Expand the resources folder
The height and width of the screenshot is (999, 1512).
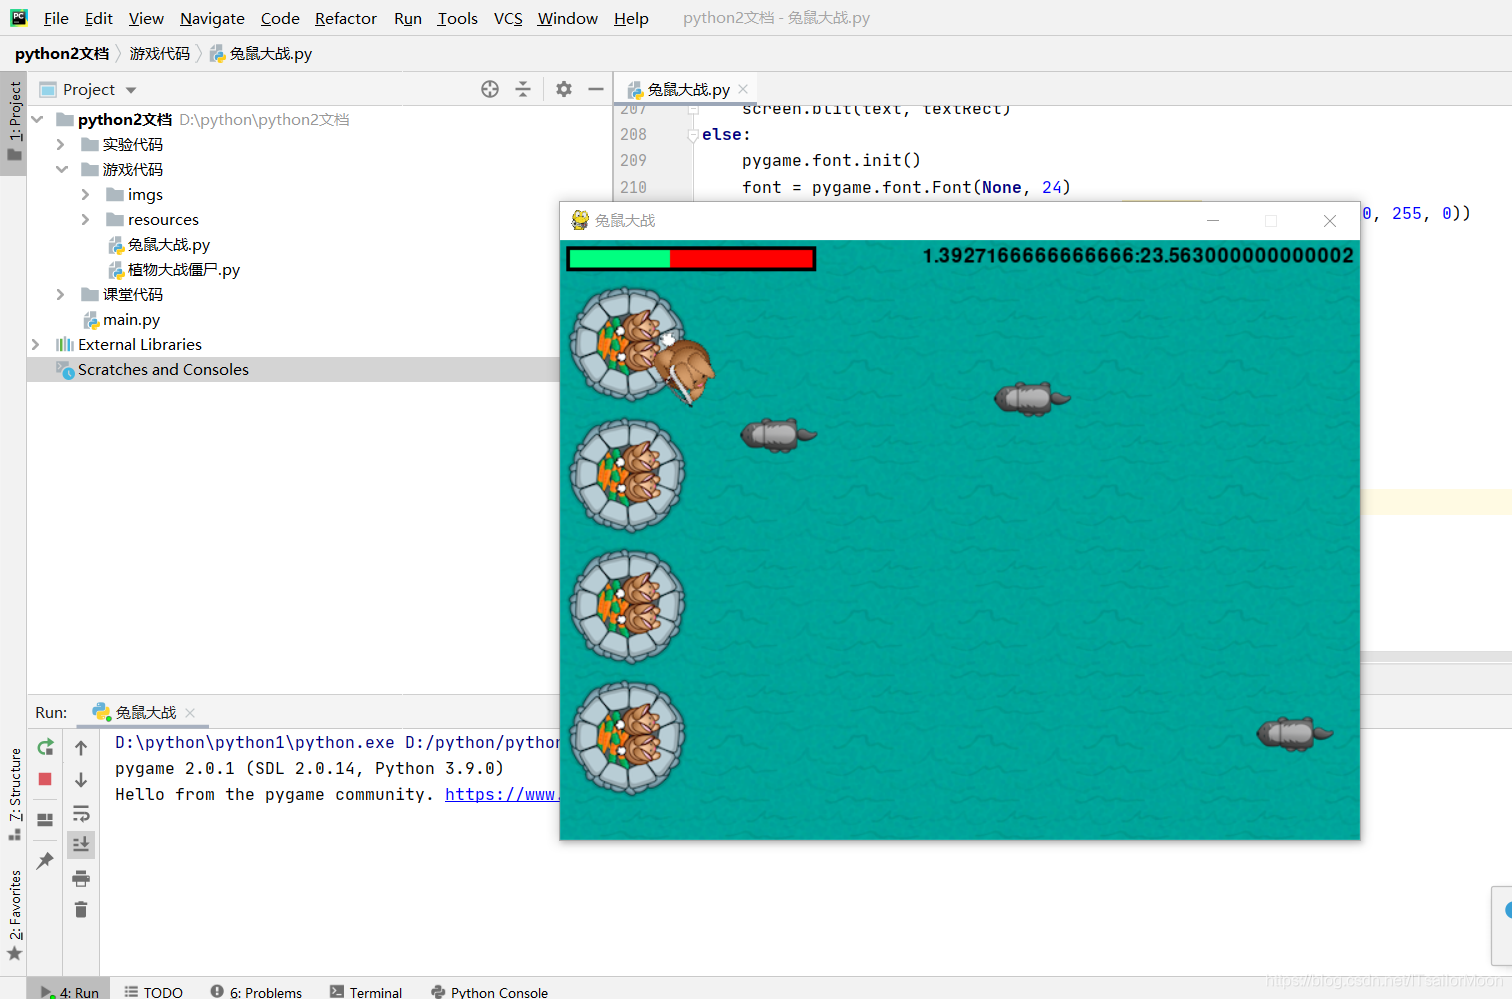pos(85,220)
